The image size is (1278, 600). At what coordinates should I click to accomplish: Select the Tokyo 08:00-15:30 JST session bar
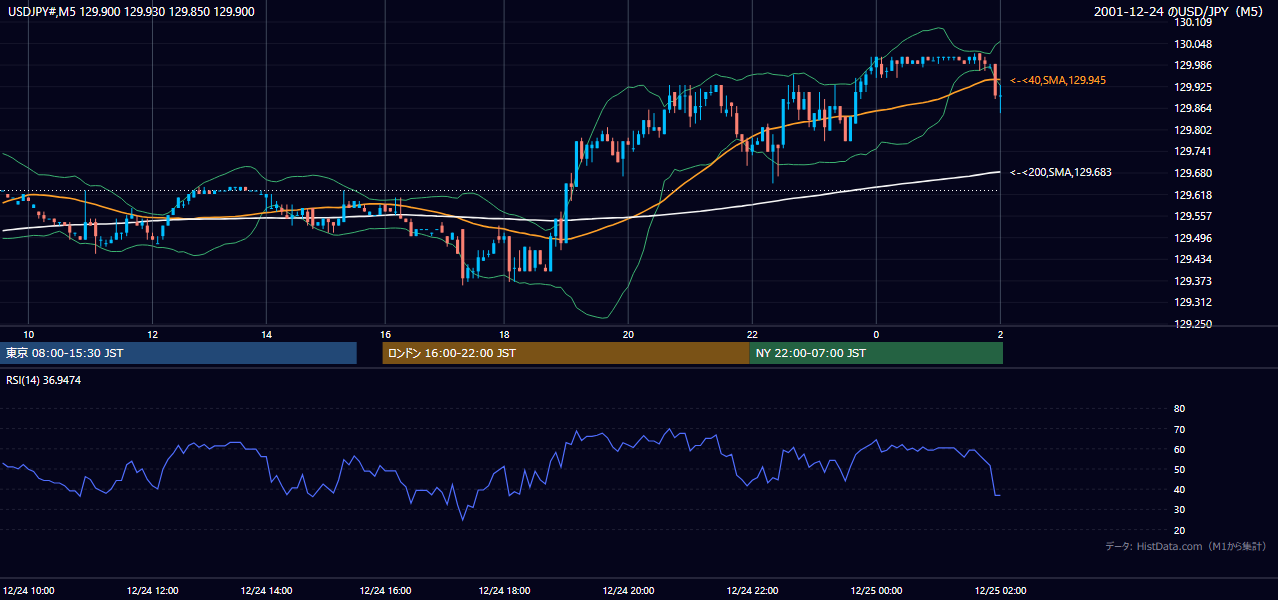click(x=178, y=353)
